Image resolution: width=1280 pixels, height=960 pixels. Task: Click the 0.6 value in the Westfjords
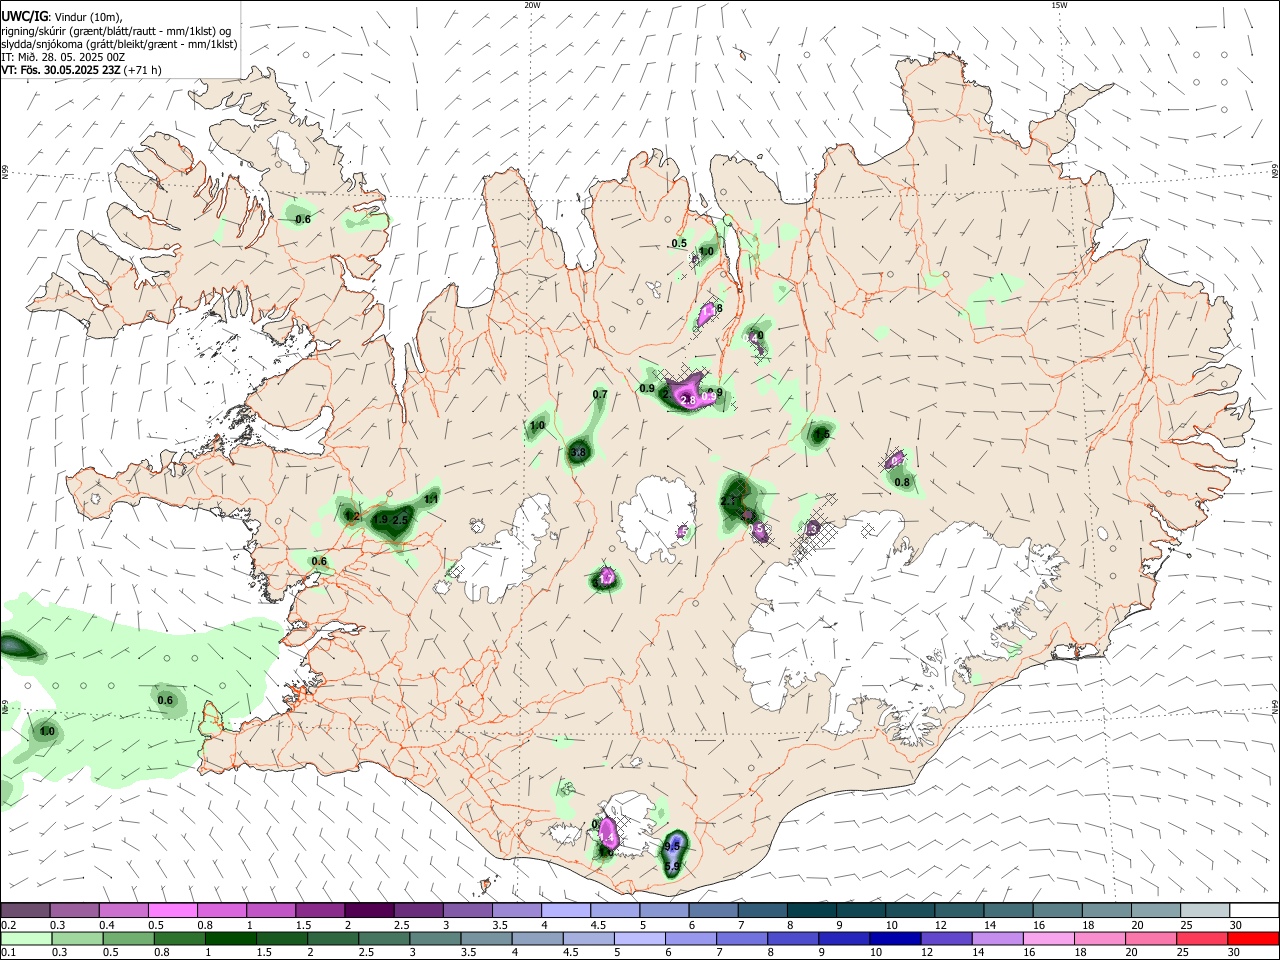pos(303,219)
